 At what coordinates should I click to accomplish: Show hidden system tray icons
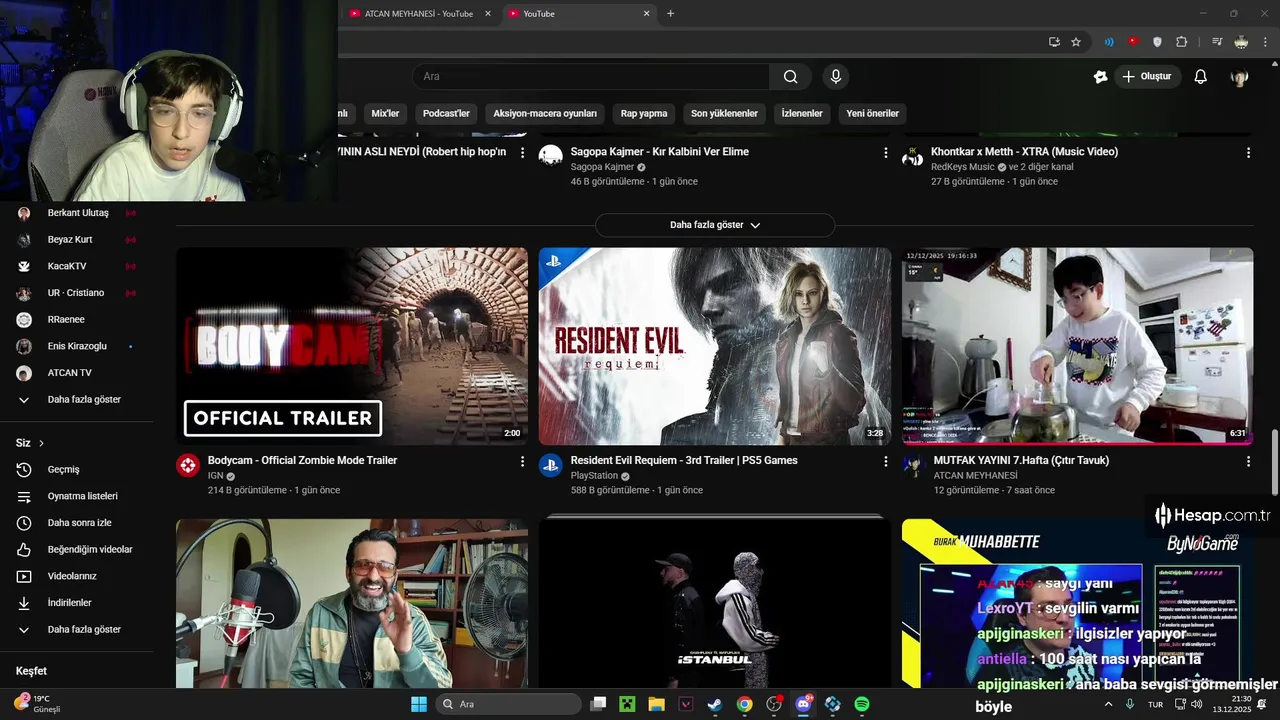(x=1108, y=704)
